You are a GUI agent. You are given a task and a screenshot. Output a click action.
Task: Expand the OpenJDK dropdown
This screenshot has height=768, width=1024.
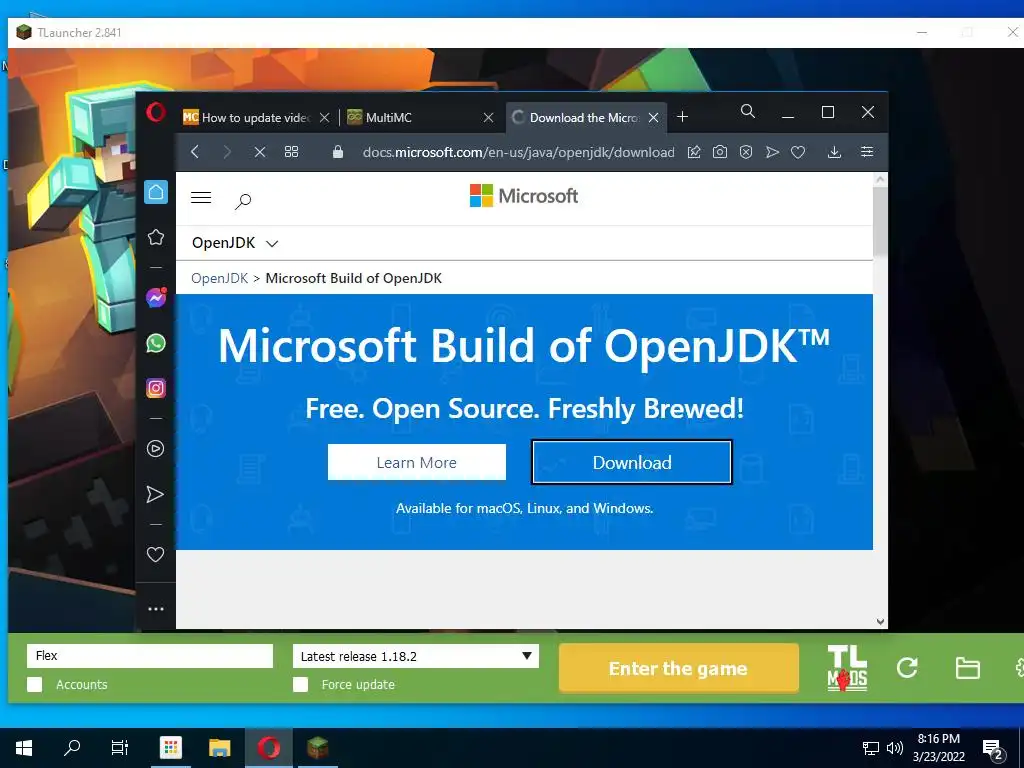tap(234, 243)
